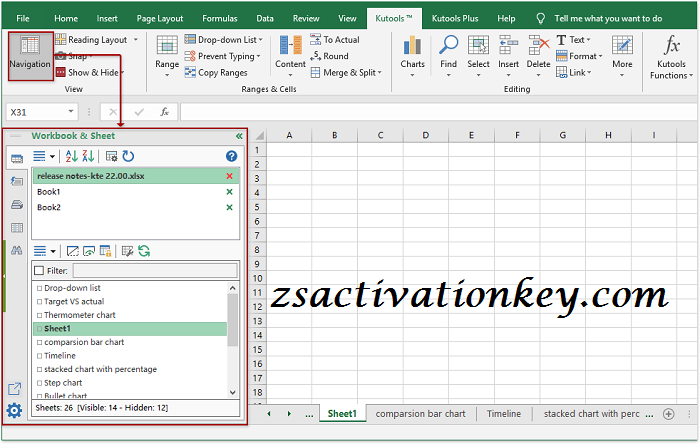Open the Insert tools in Editing group
Viewport: 700px width, 444px height.
pyautogui.click(x=508, y=56)
